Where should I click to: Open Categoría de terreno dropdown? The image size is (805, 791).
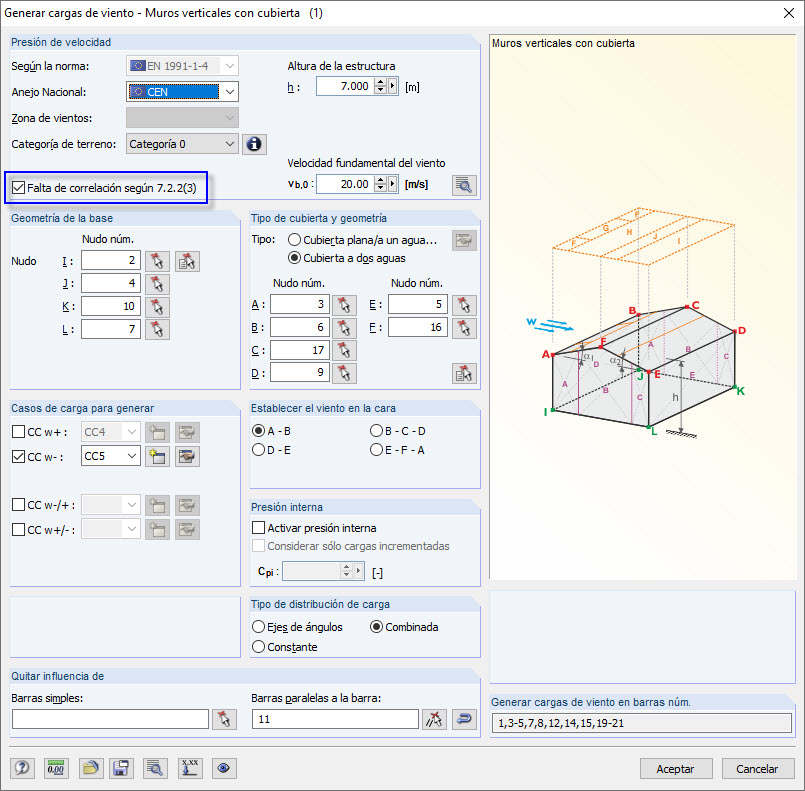coord(231,144)
